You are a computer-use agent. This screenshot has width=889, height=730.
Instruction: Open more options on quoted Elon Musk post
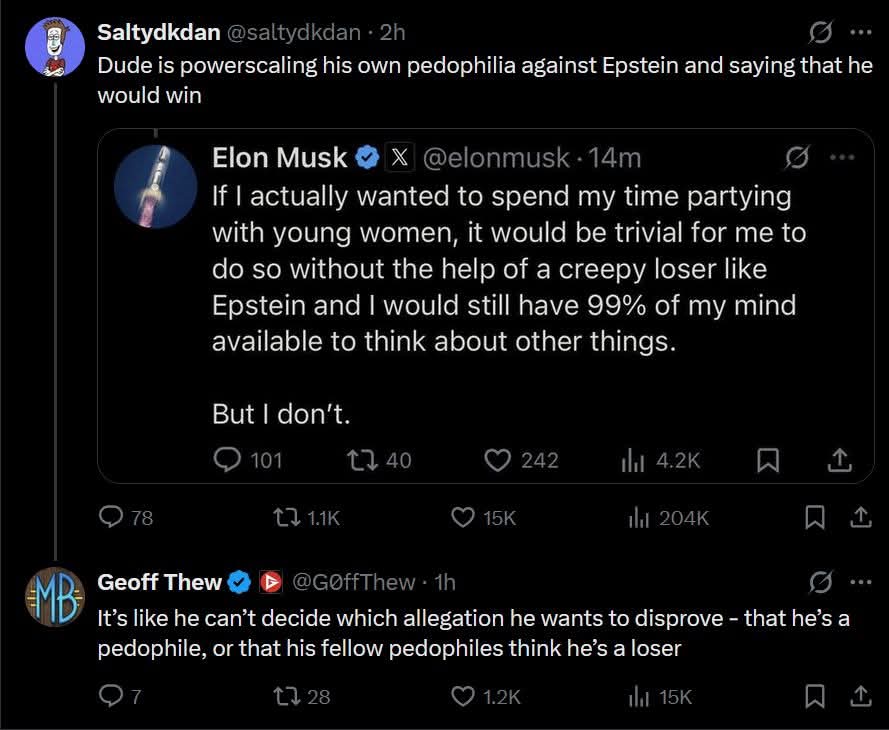842,157
